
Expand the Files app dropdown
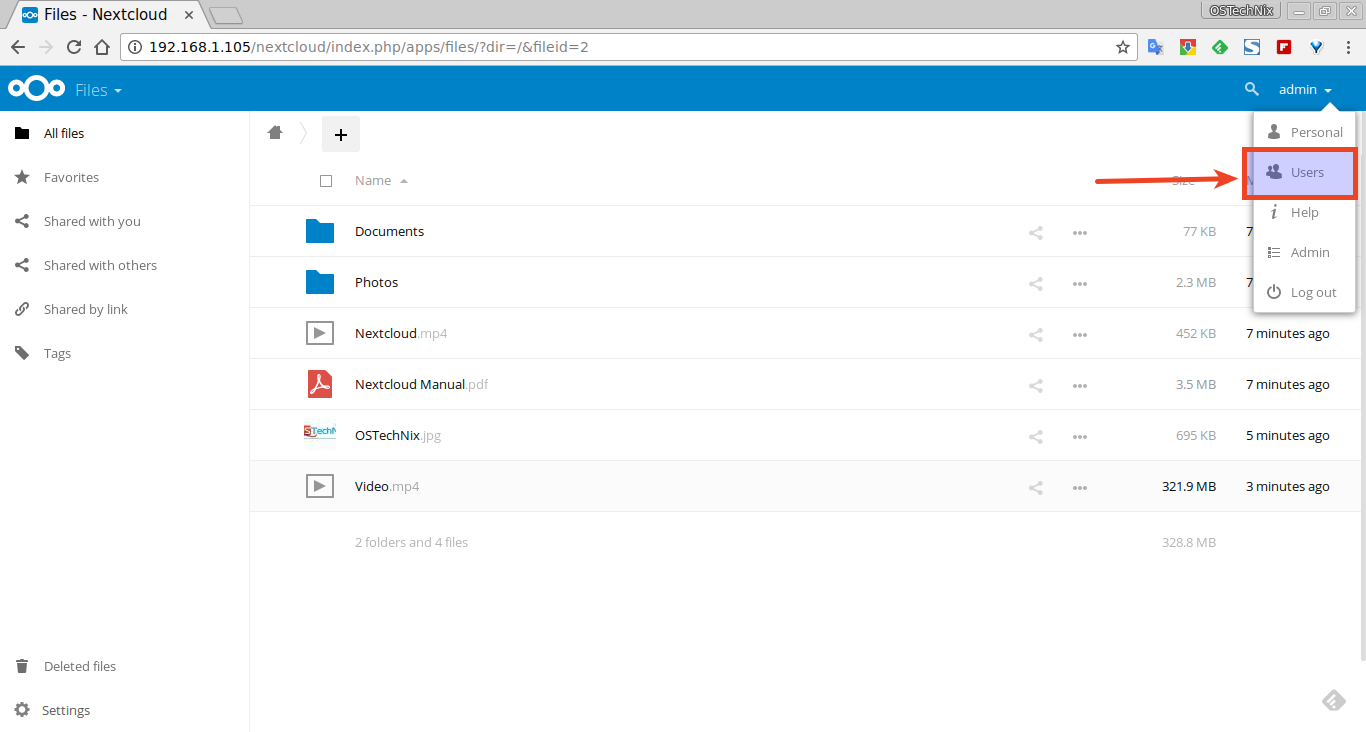(98, 90)
